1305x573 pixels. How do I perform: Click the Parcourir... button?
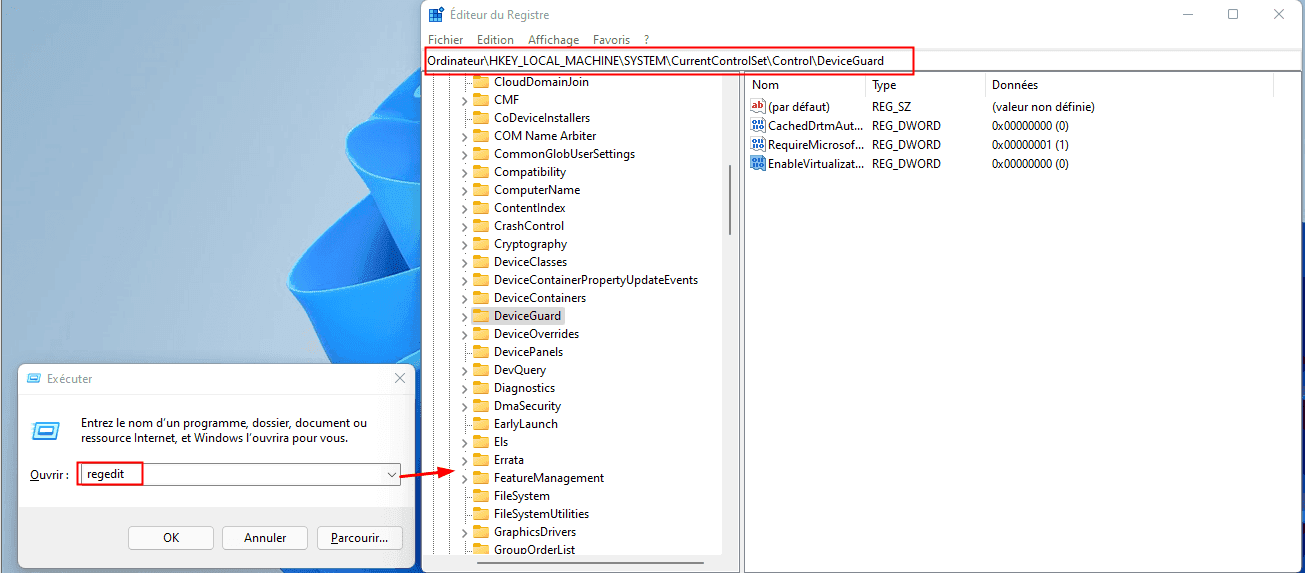pyautogui.click(x=359, y=538)
